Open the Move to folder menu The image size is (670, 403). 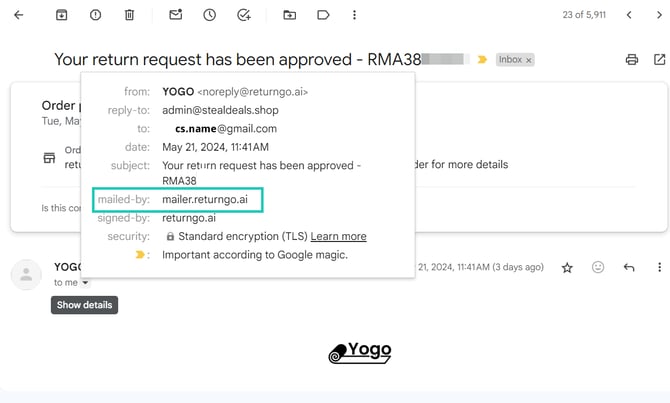(290, 15)
